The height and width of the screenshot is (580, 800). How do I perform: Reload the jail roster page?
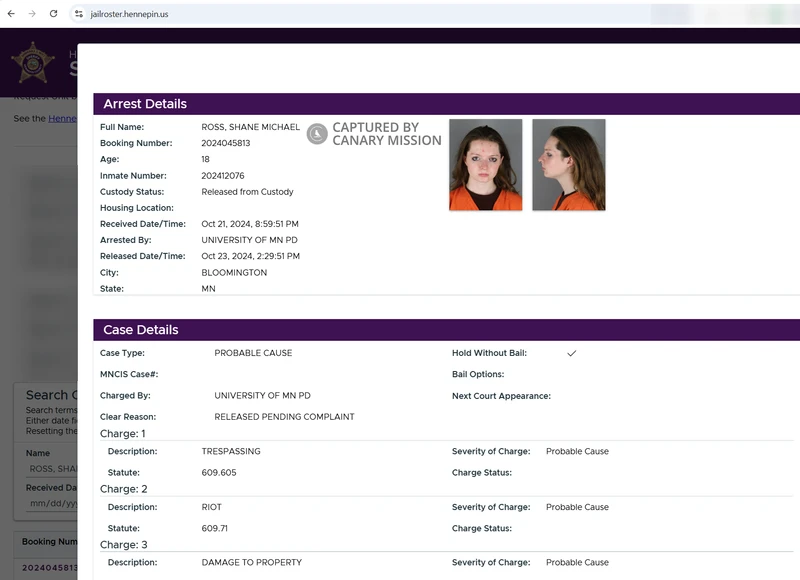[x=54, y=14]
